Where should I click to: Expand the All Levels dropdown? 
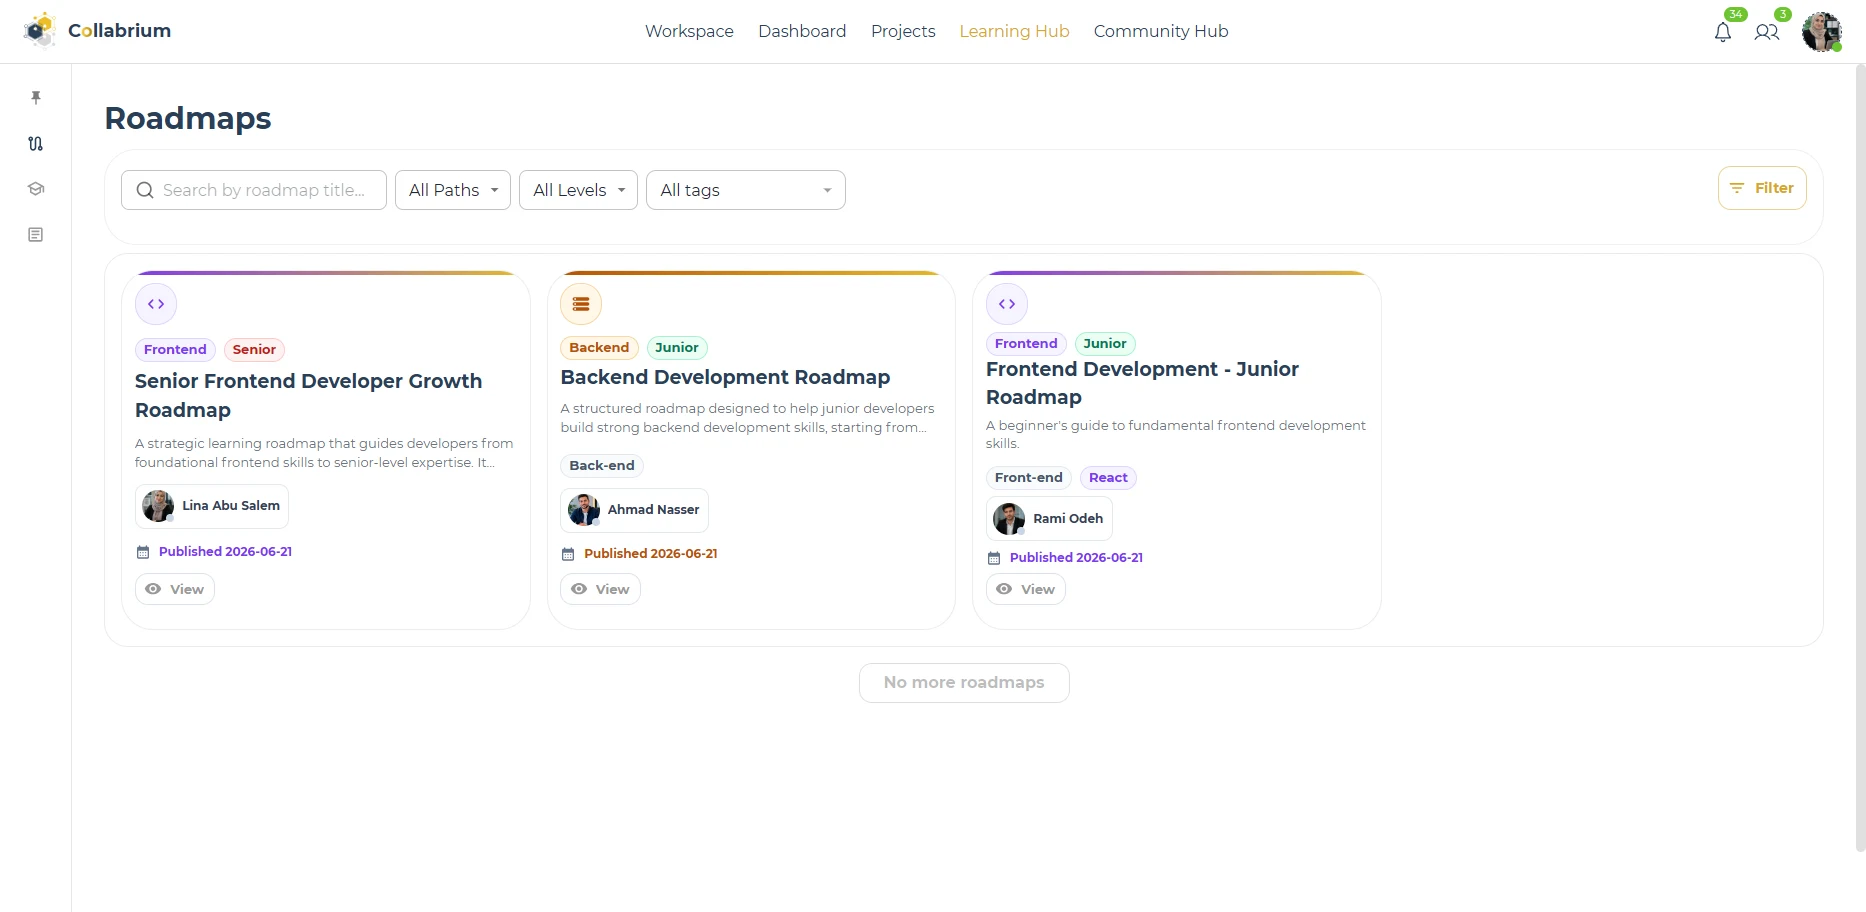point(578,190)
